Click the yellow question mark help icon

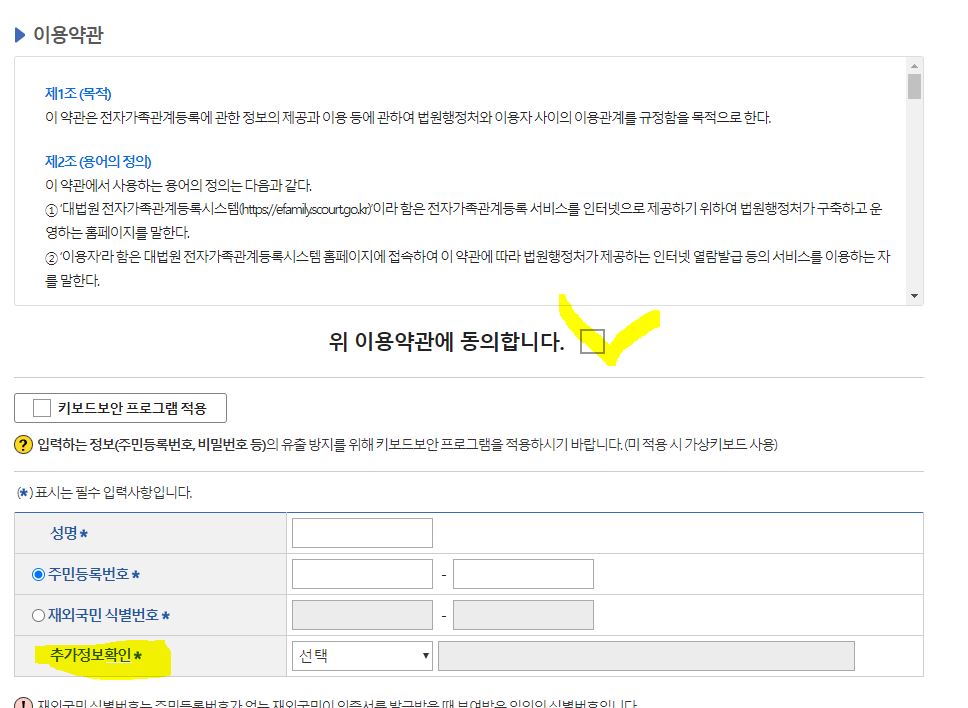point(23,444)
